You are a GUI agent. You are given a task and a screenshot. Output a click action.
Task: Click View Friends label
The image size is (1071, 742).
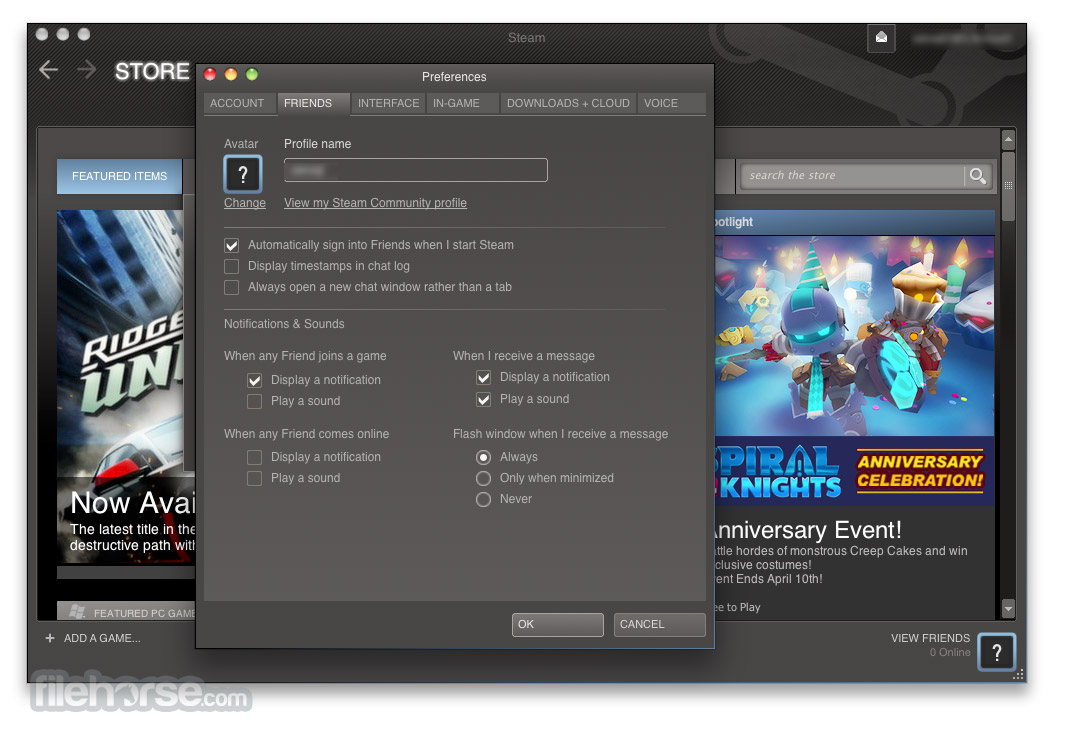pos(930,638)
